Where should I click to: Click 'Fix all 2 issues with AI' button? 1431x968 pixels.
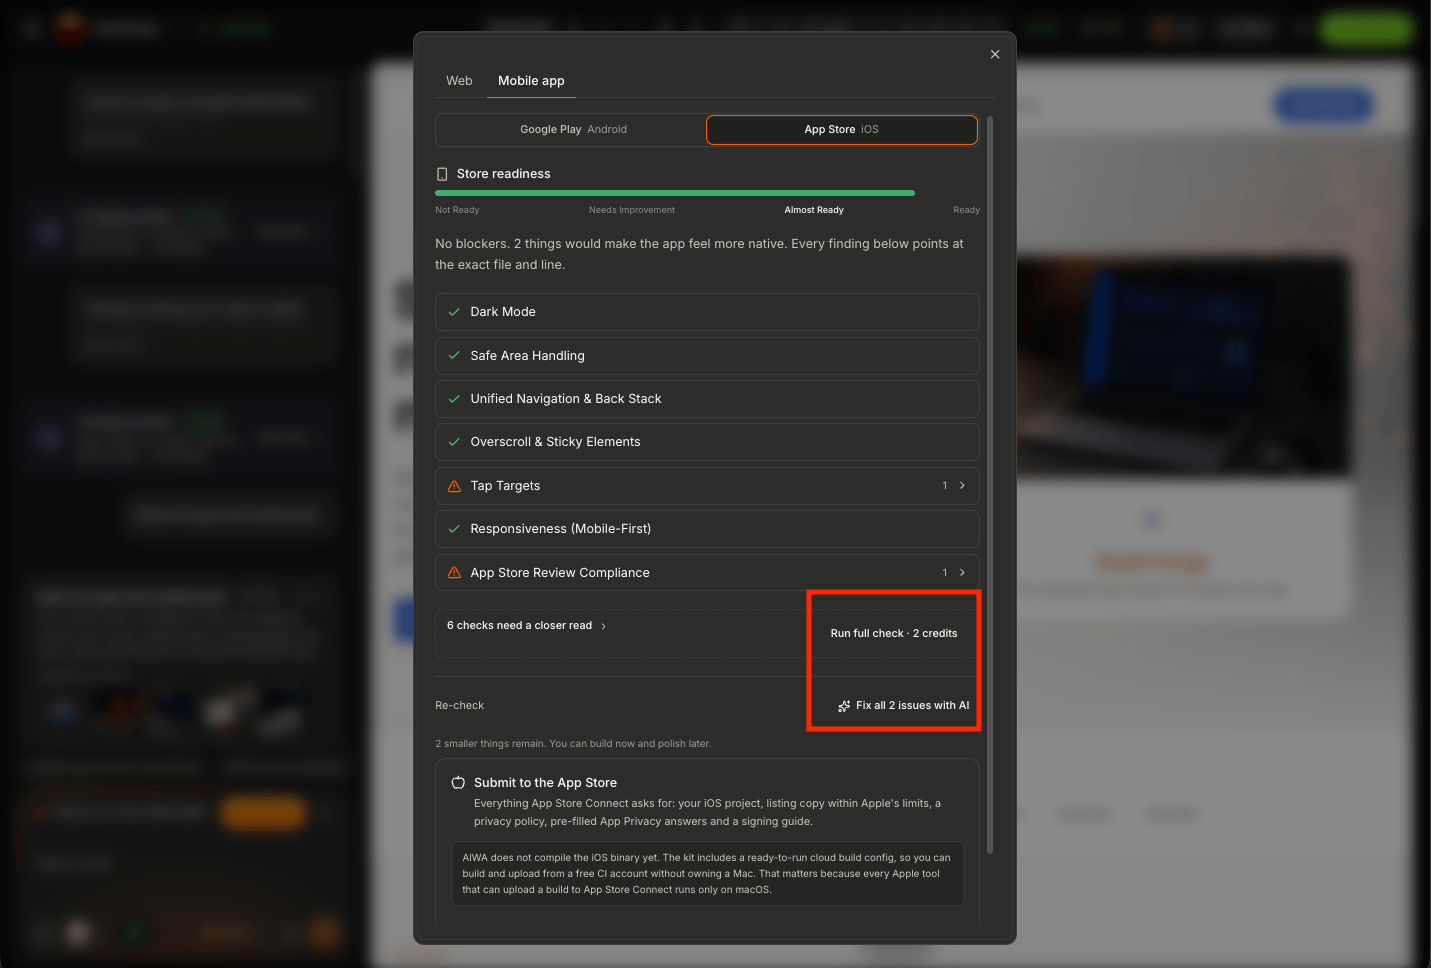point(903,705)
